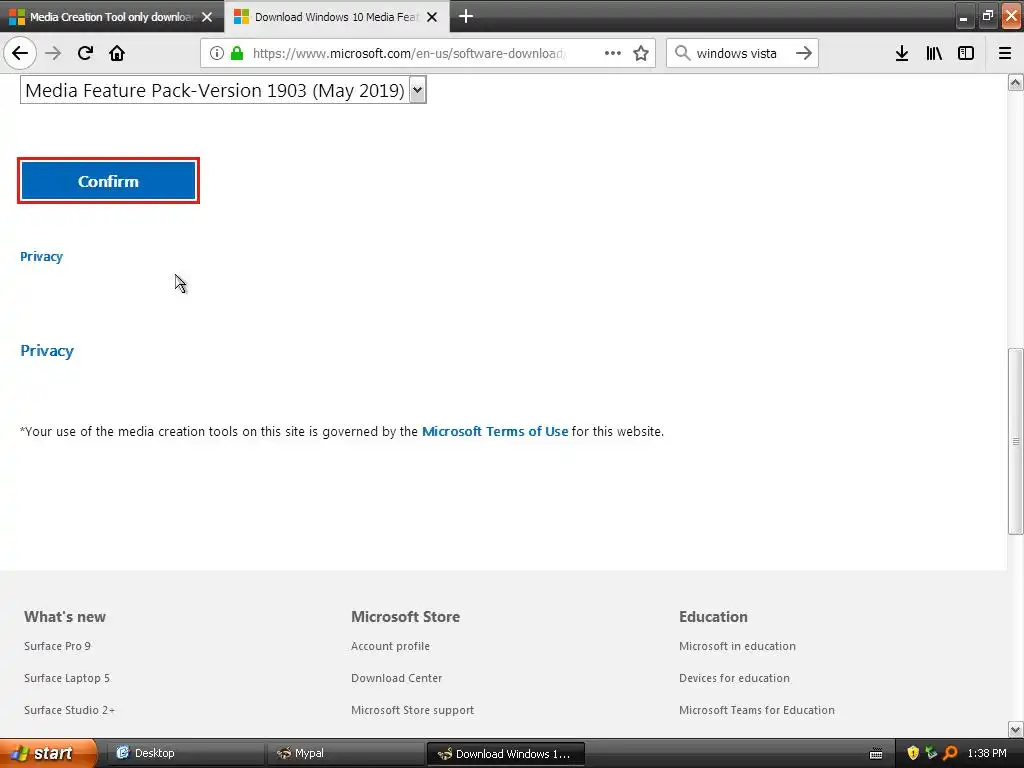Click the keyboard icon in system tray
This screenshot has width=1024, height=768.
tap(876, 754)
